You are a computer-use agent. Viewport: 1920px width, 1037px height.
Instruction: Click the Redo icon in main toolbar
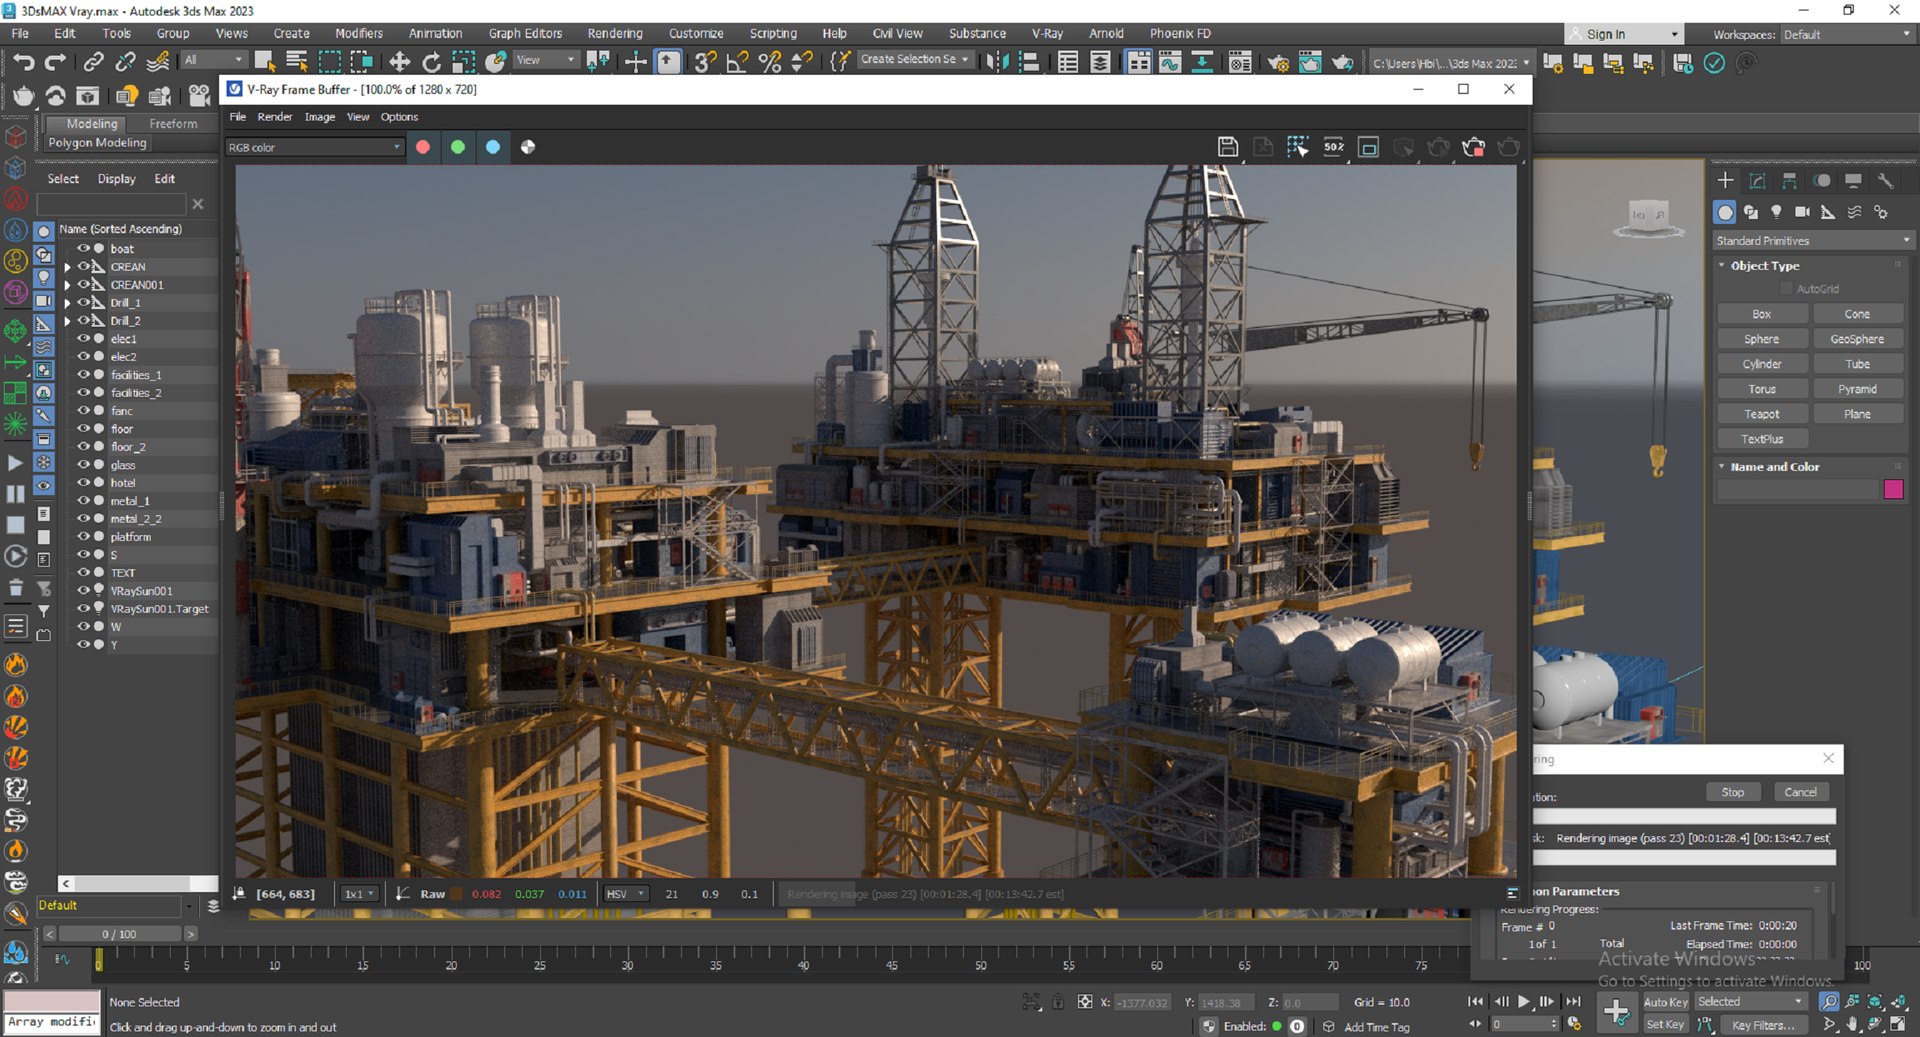[x=56, y=62]
